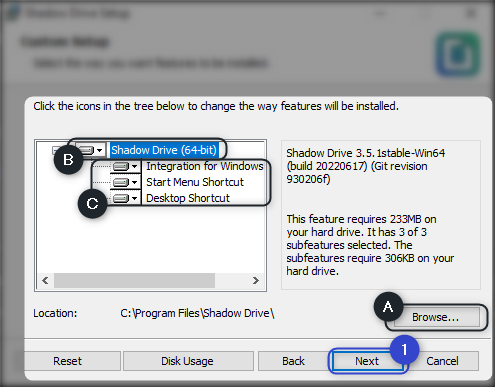This screenshot has height=387, width=495.
Task: Open the Disk Usage dialog
Action: [x=188, y=361]
